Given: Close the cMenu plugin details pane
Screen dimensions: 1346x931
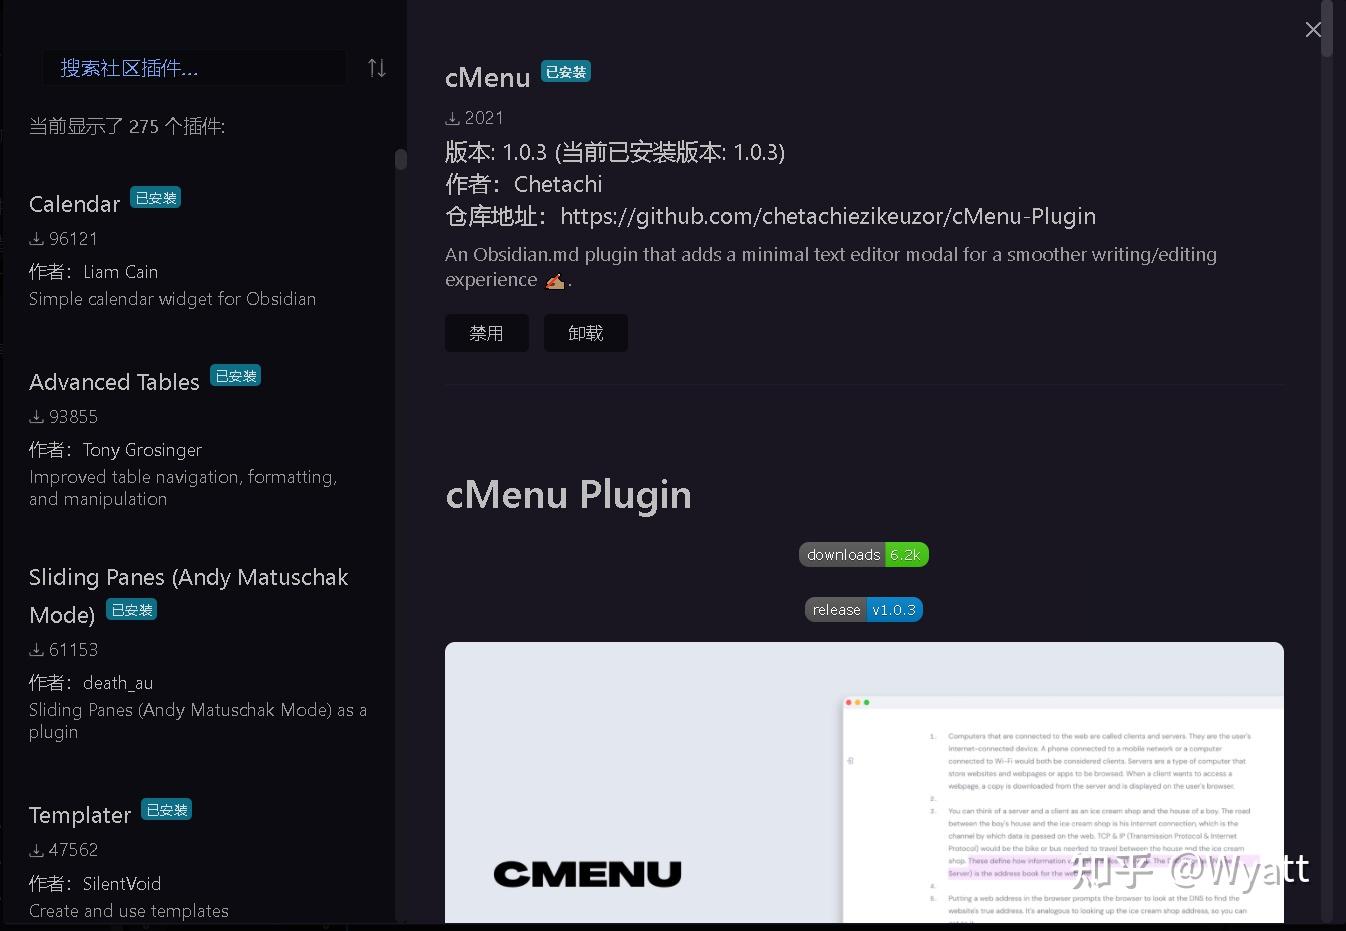Looking at the screenshot, I should pyautogui.click(x=1313, y=29).
